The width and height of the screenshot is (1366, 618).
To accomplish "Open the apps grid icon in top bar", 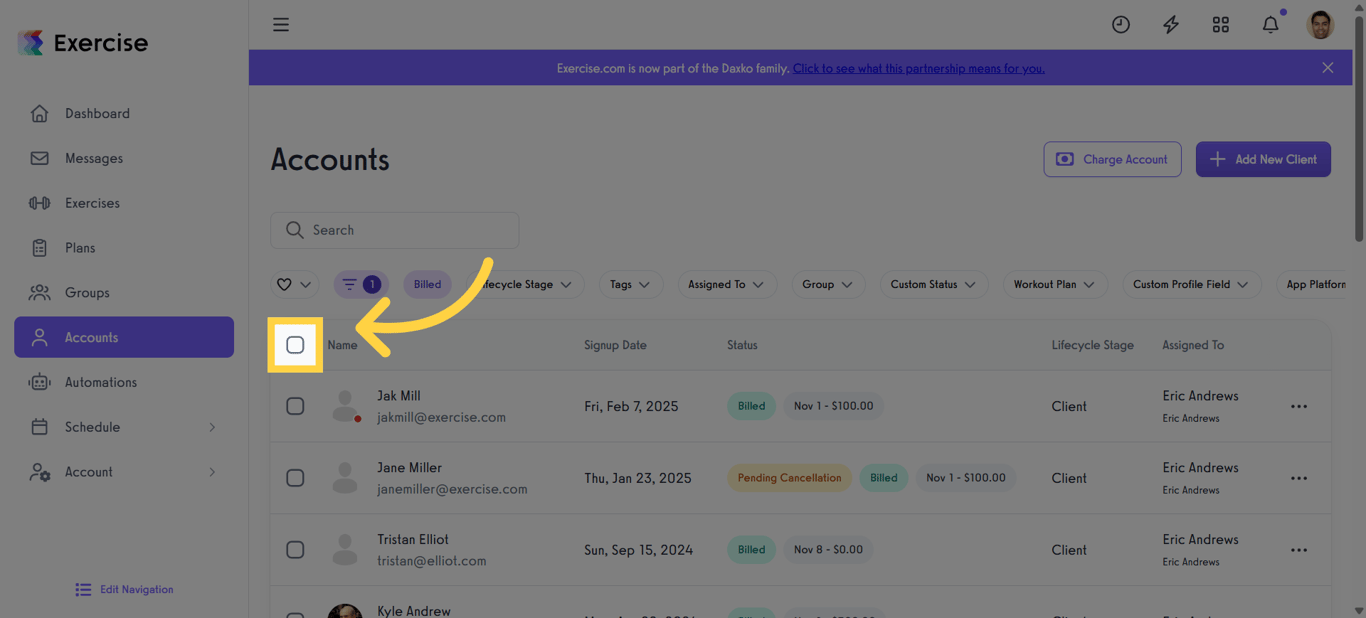I will 1220,24.
